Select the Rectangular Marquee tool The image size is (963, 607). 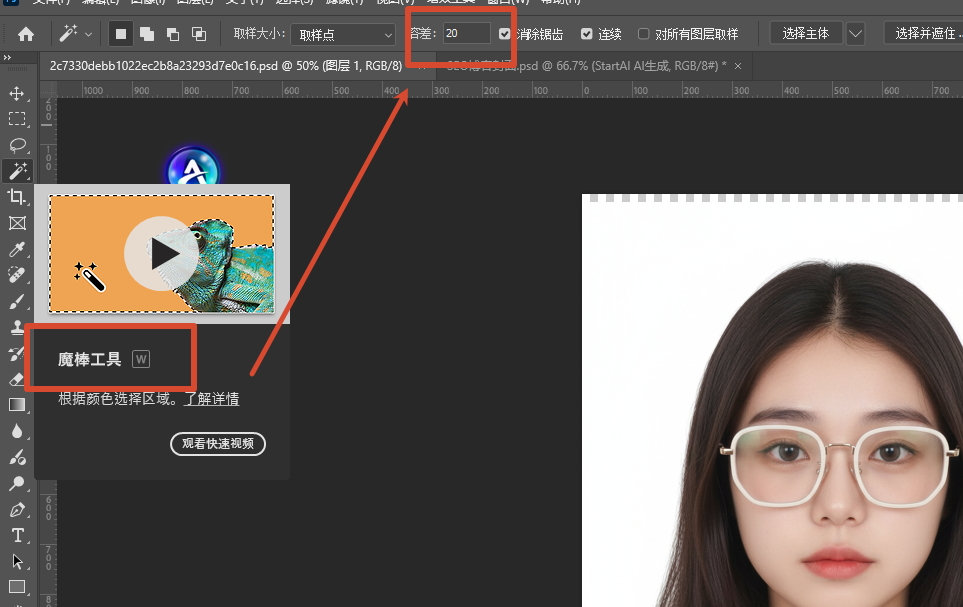17,119
